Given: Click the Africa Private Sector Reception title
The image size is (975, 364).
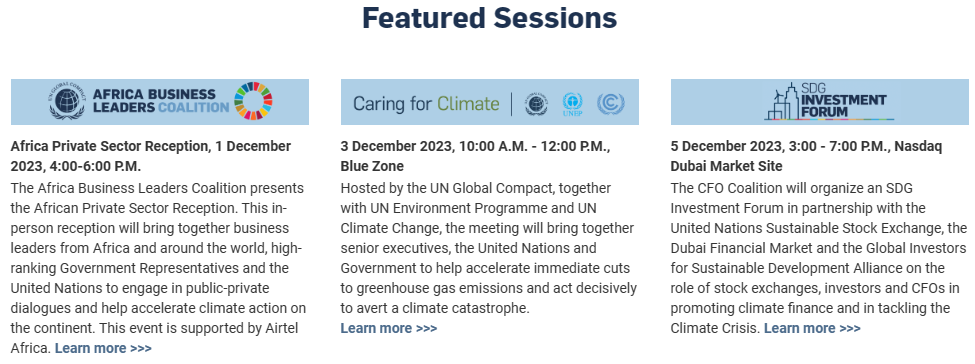Looking at the screenshot, I should [151, 156].
